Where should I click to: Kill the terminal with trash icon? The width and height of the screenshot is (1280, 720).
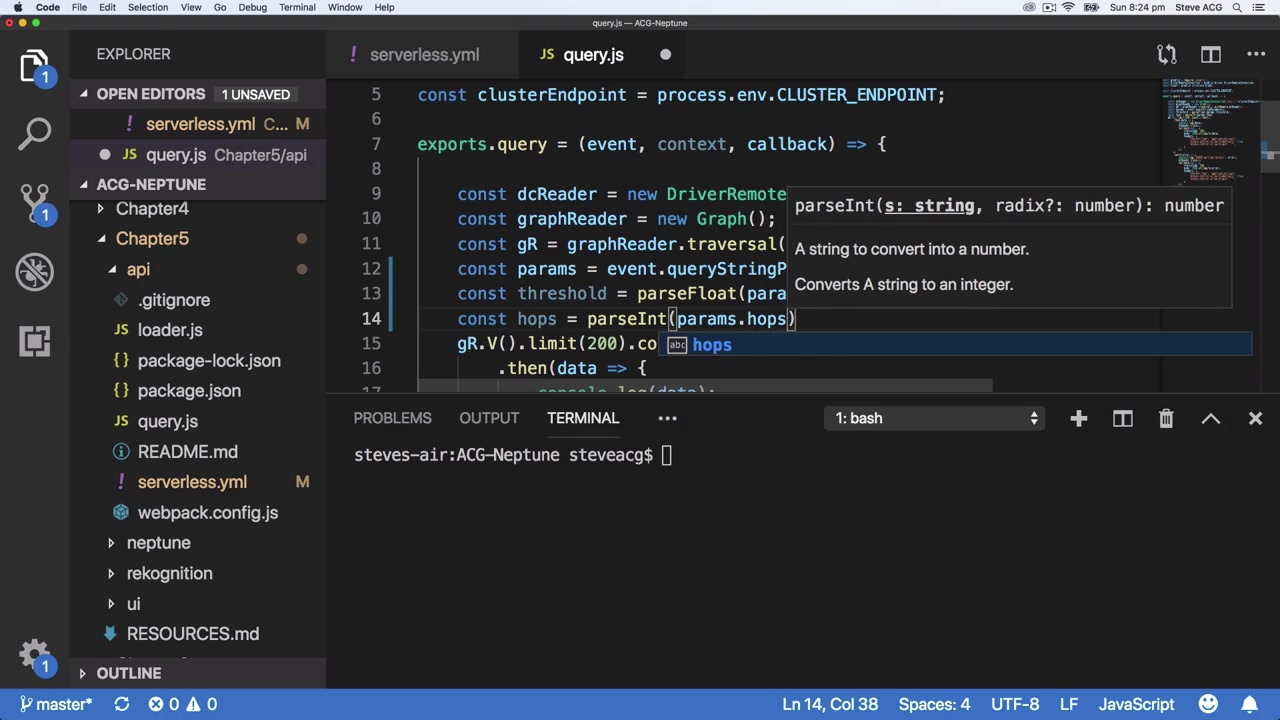click(x=1166, y=418)
